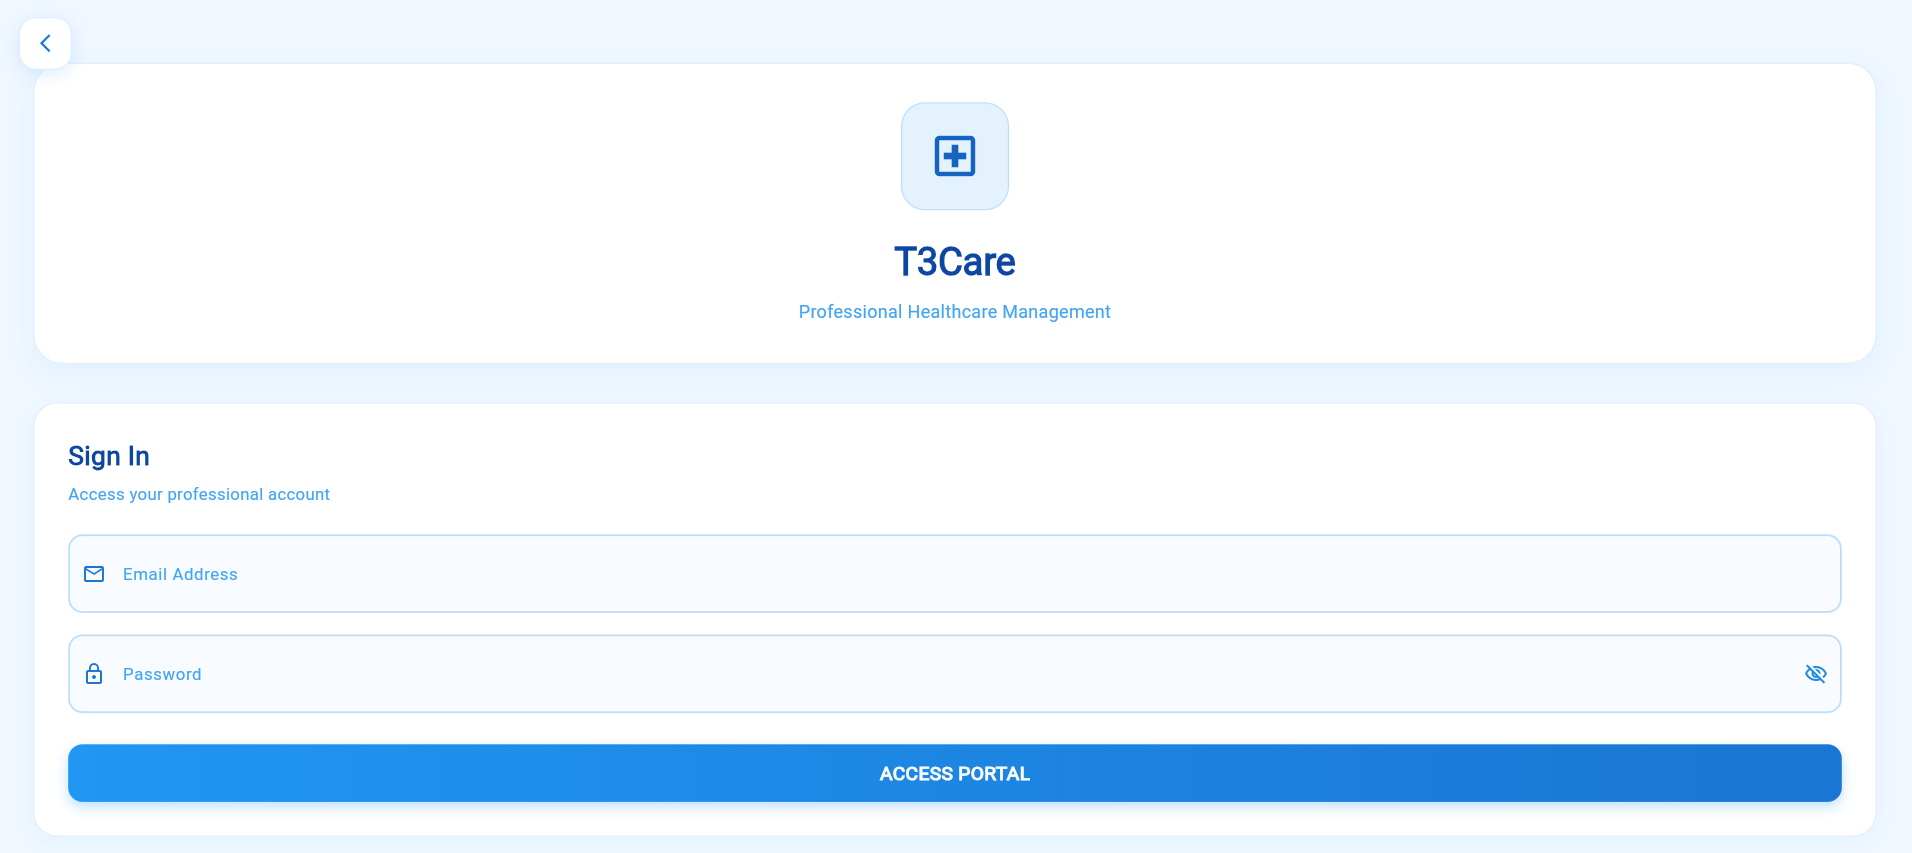Show password with the crossed-eye icon

pos(1815,674)
